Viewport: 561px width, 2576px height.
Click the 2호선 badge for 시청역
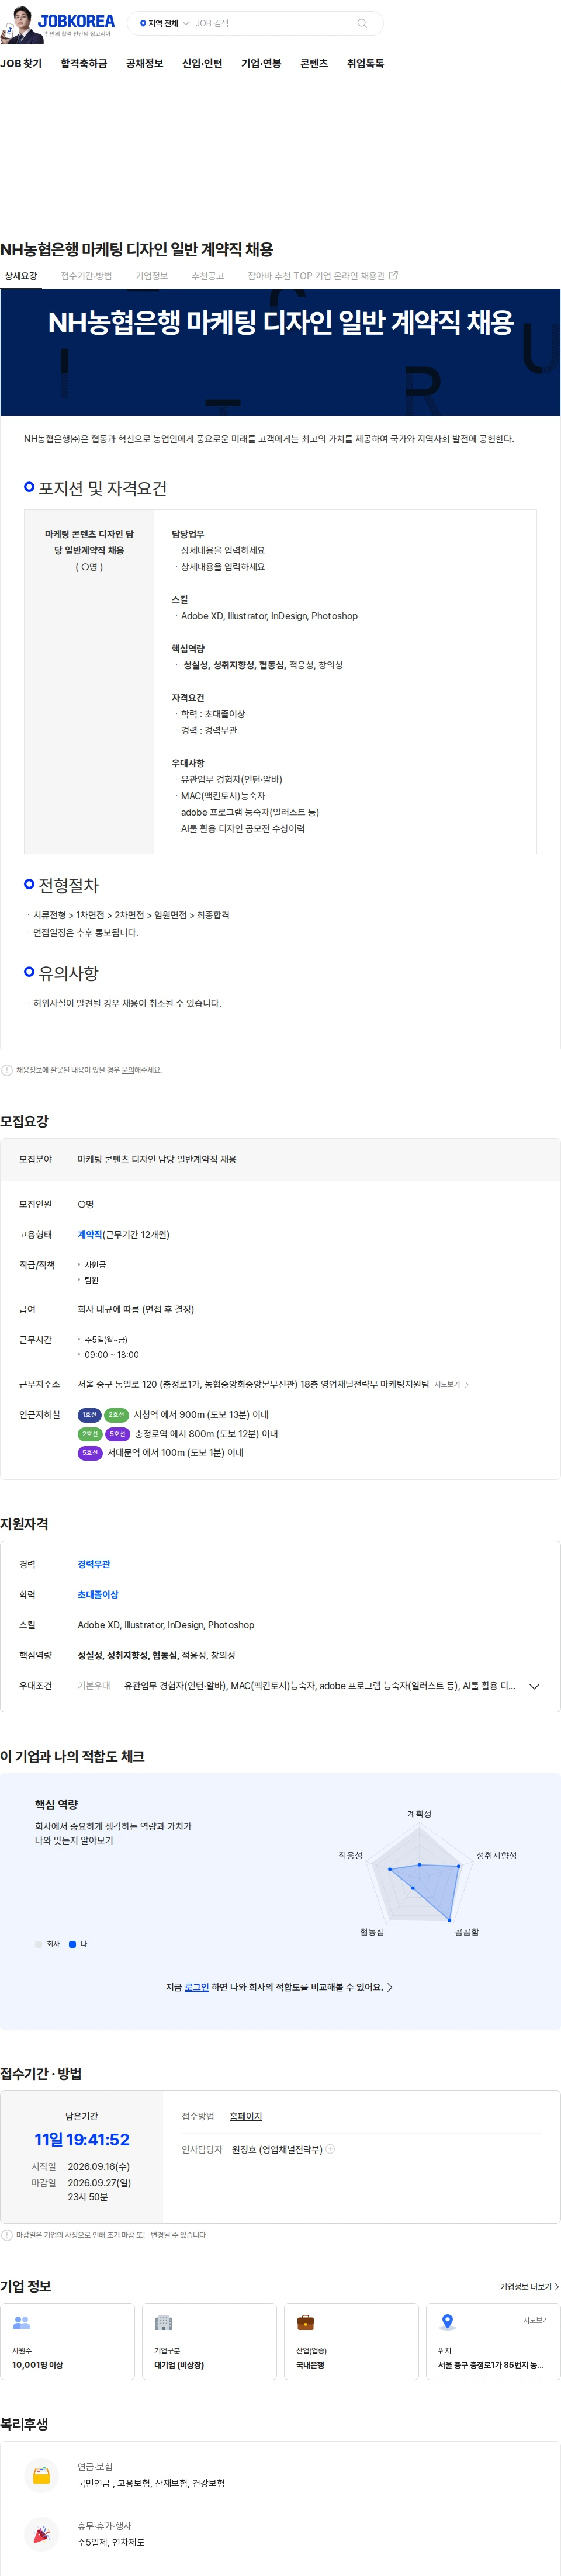pos(116,1415)
